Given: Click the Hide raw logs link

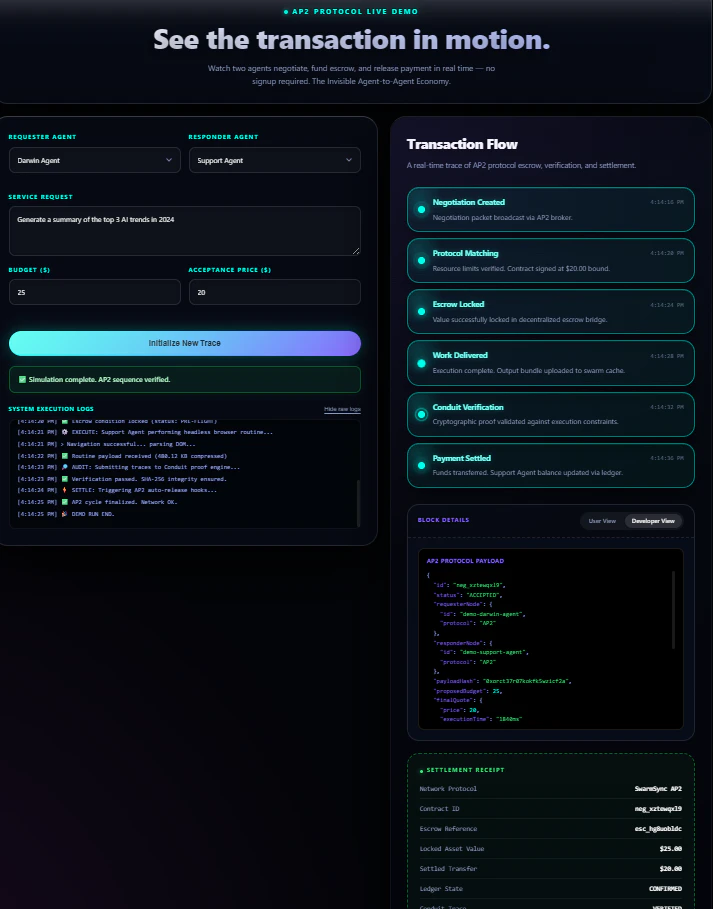Looking at the screenshot, I should coord(342,409).
